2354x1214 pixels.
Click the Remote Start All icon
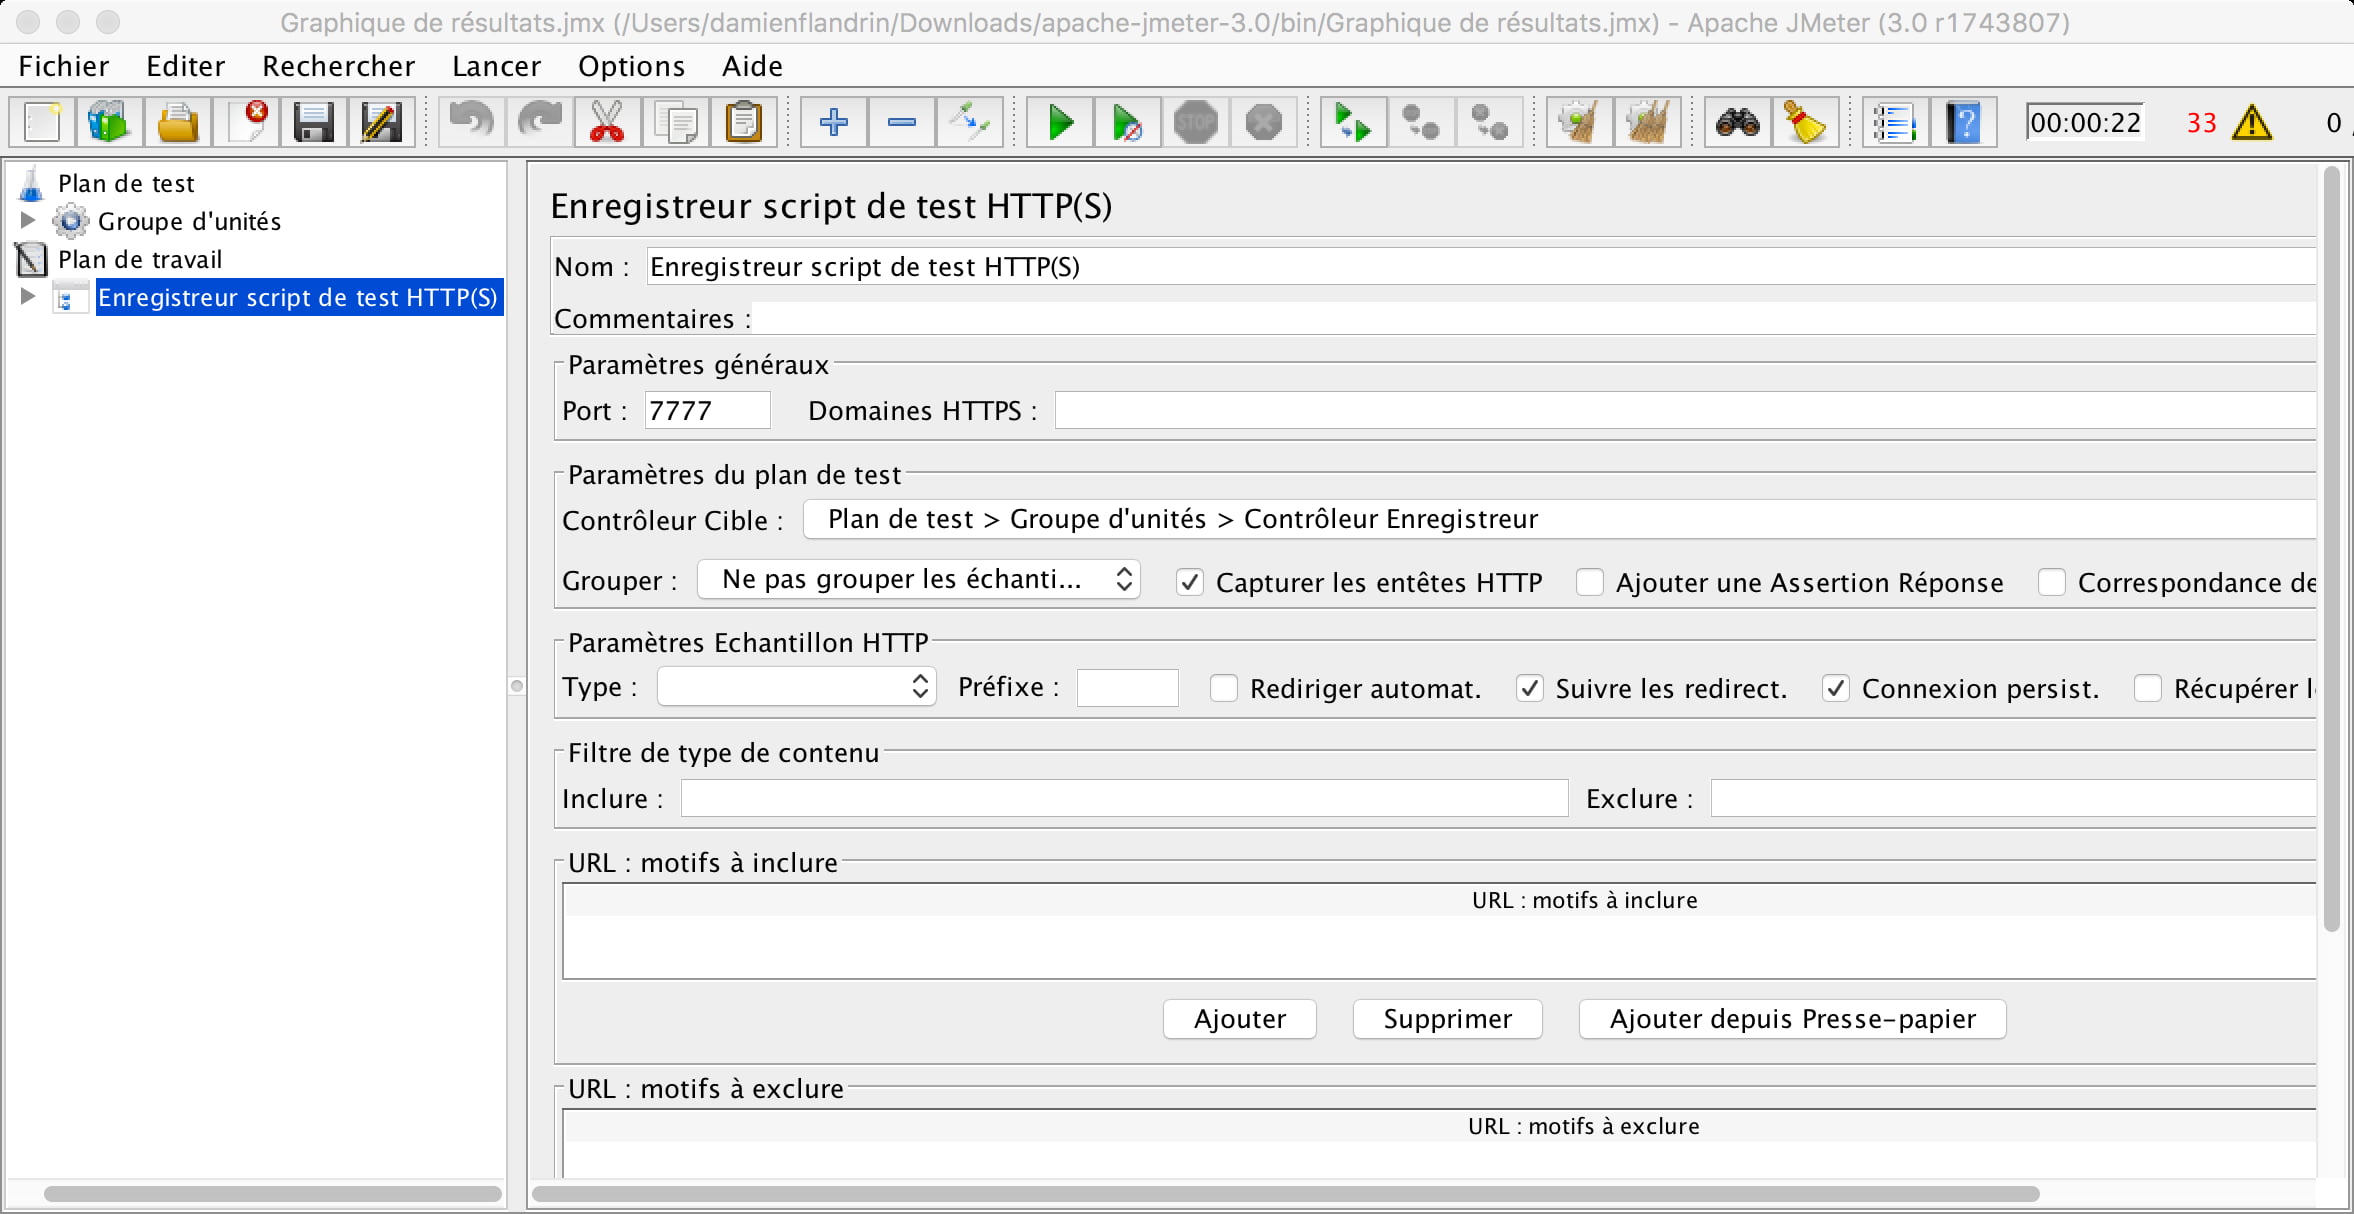(x=1352, y=123)
